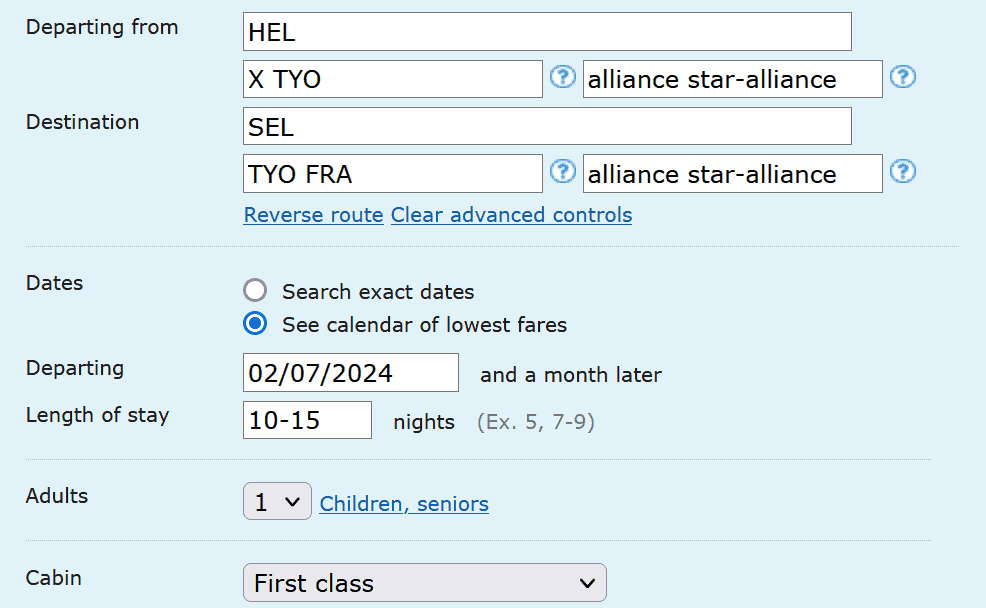The width and height of the screenshot is (986, 608).
Task: Expand the Cabin First class dropdown
Action: 424,583
